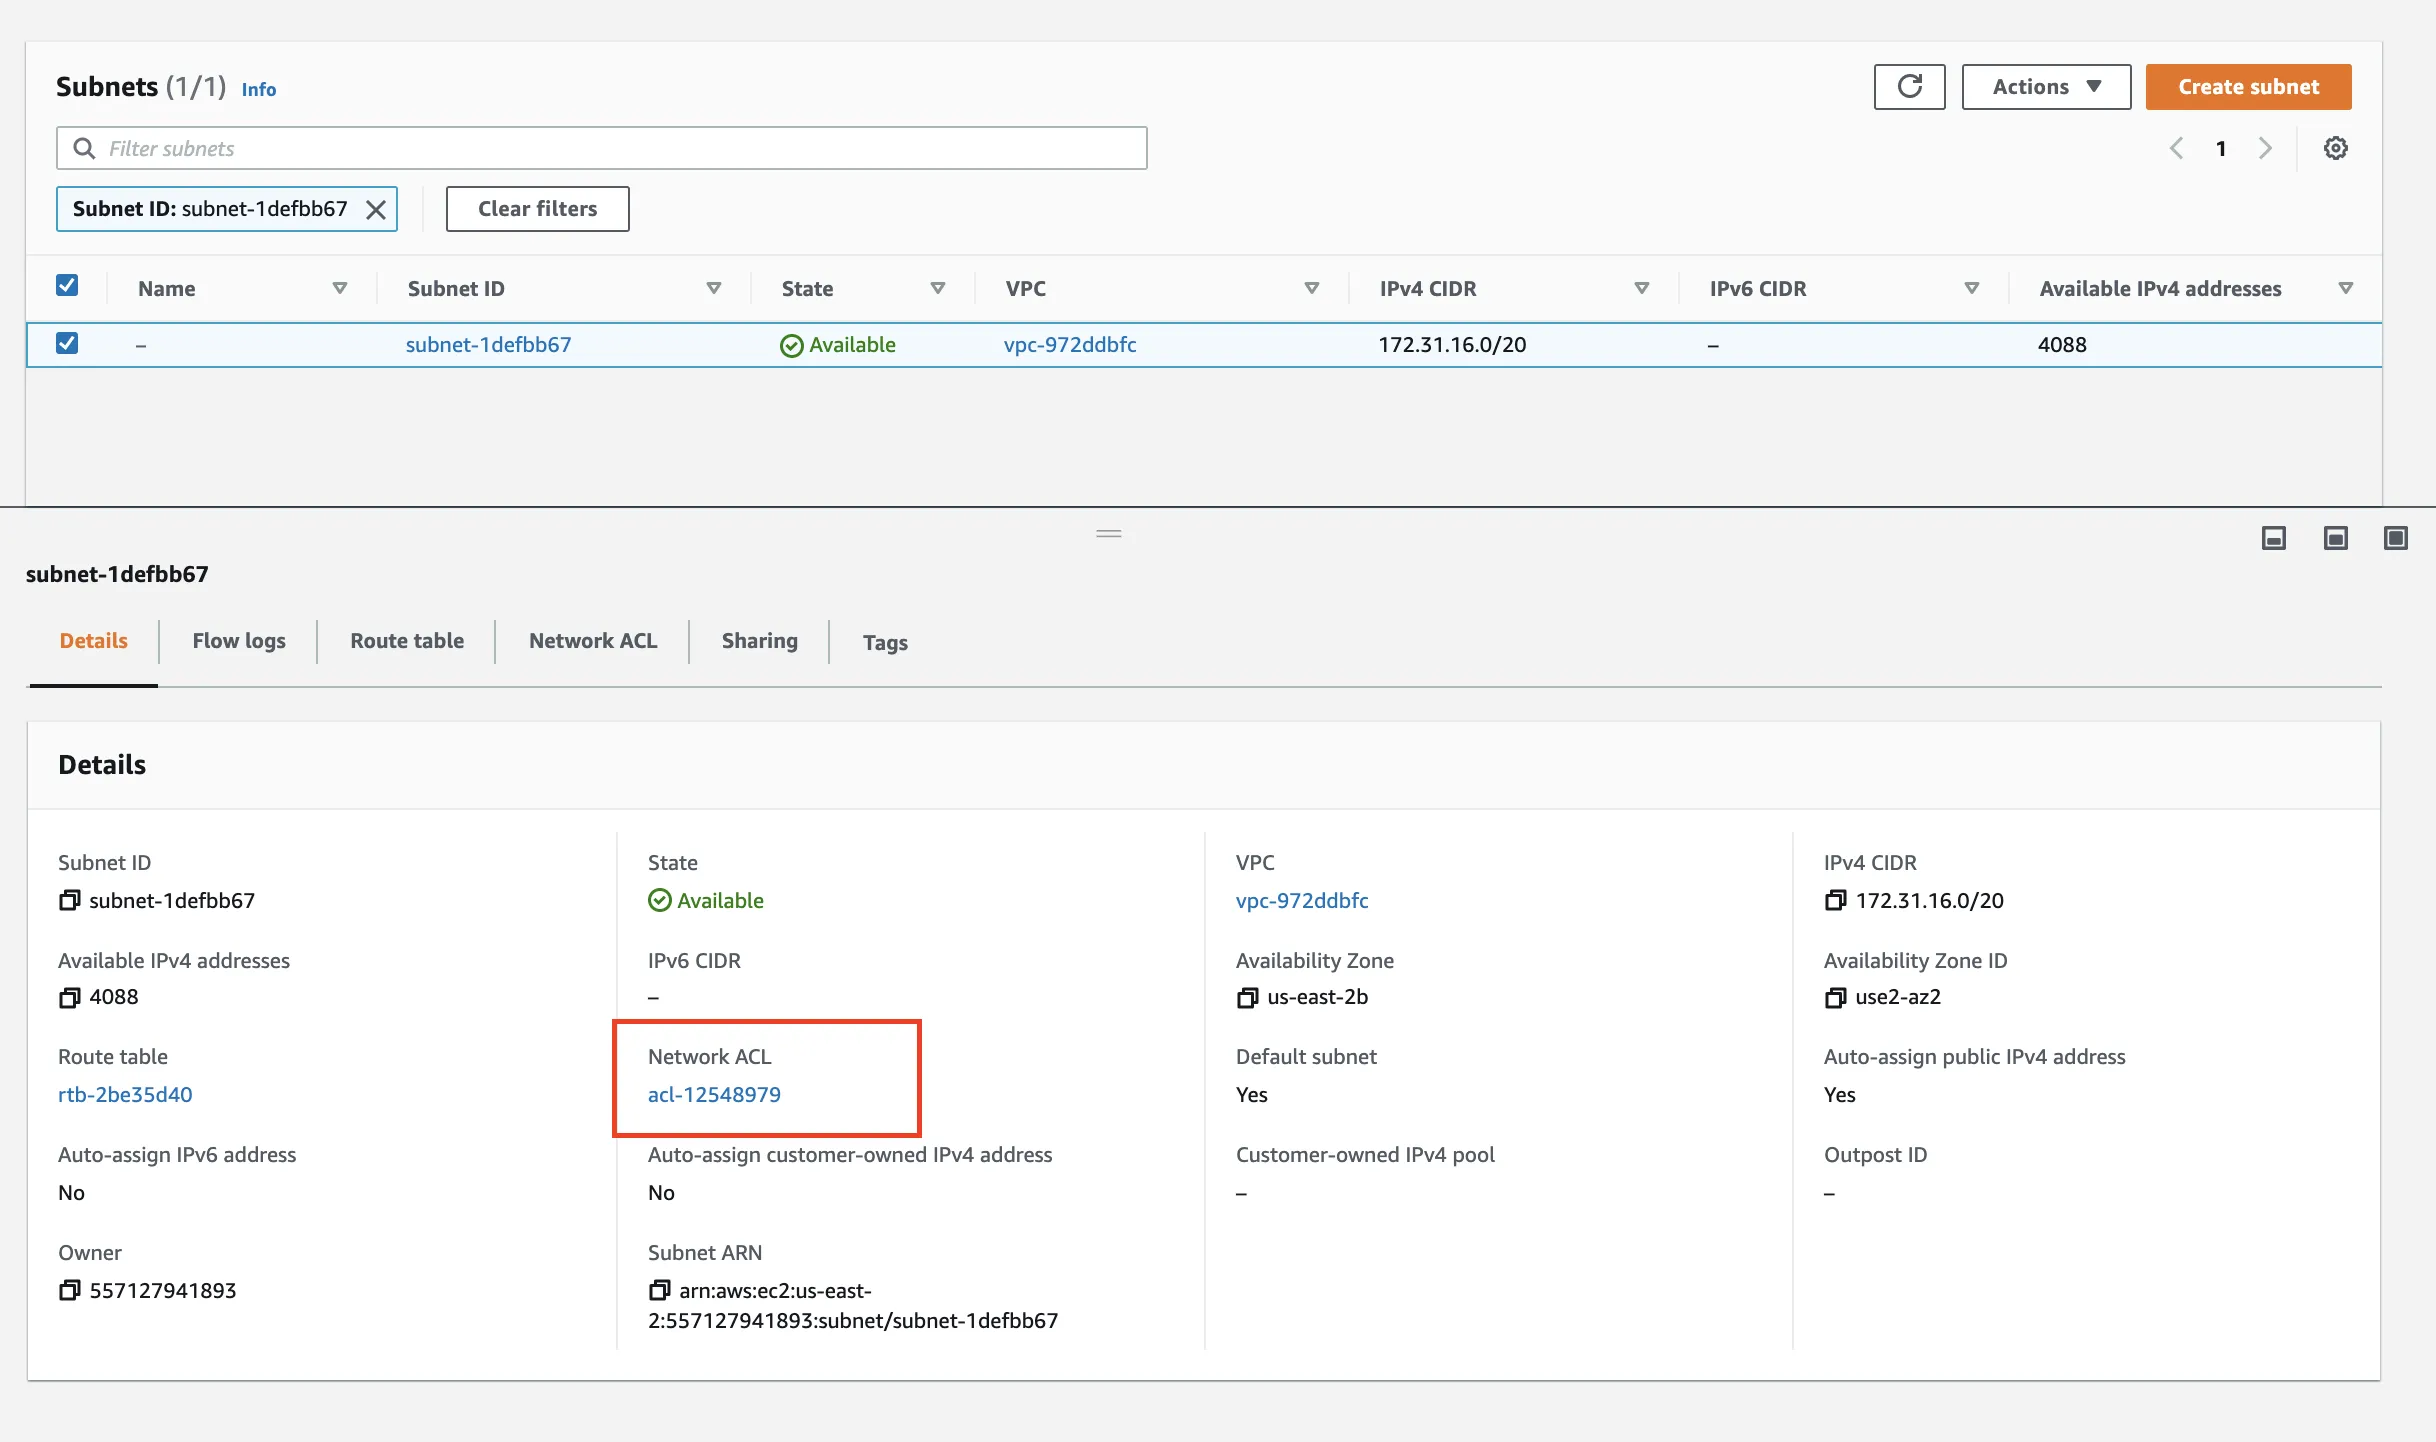Screen dimensions: 2436x1442
Task: Maximize the details split panel icon
Action: click(2395, 539)
